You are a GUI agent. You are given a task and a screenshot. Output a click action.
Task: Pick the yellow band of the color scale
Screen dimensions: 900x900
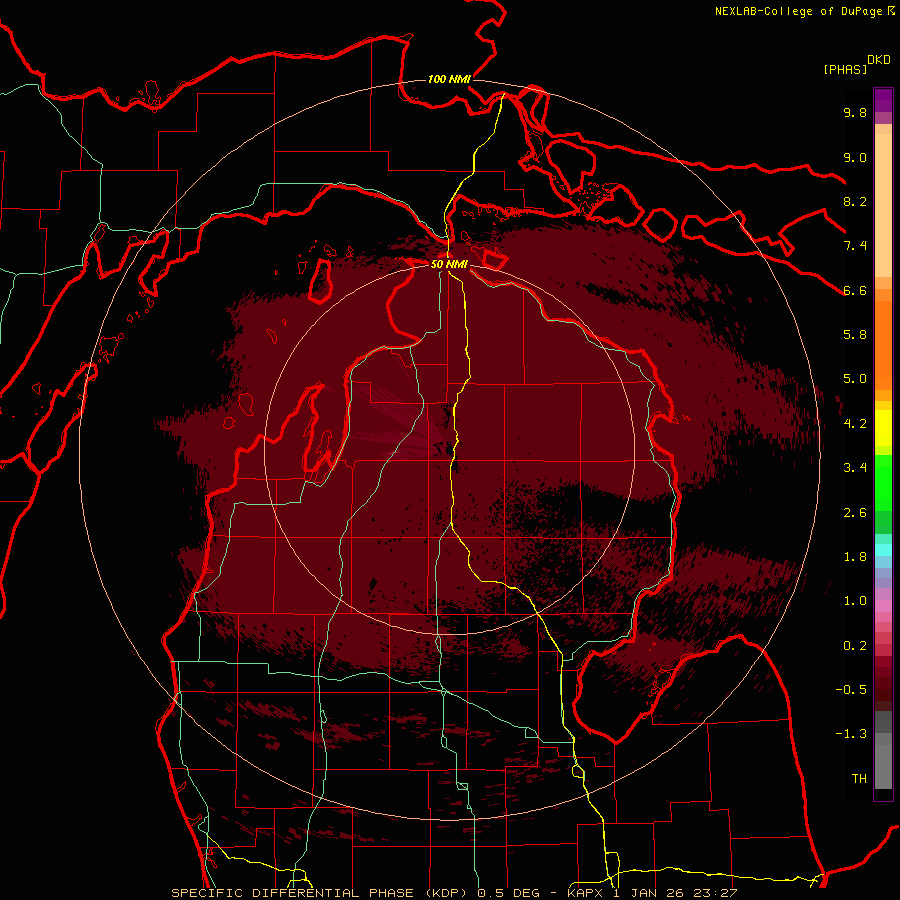pos(883,428)
